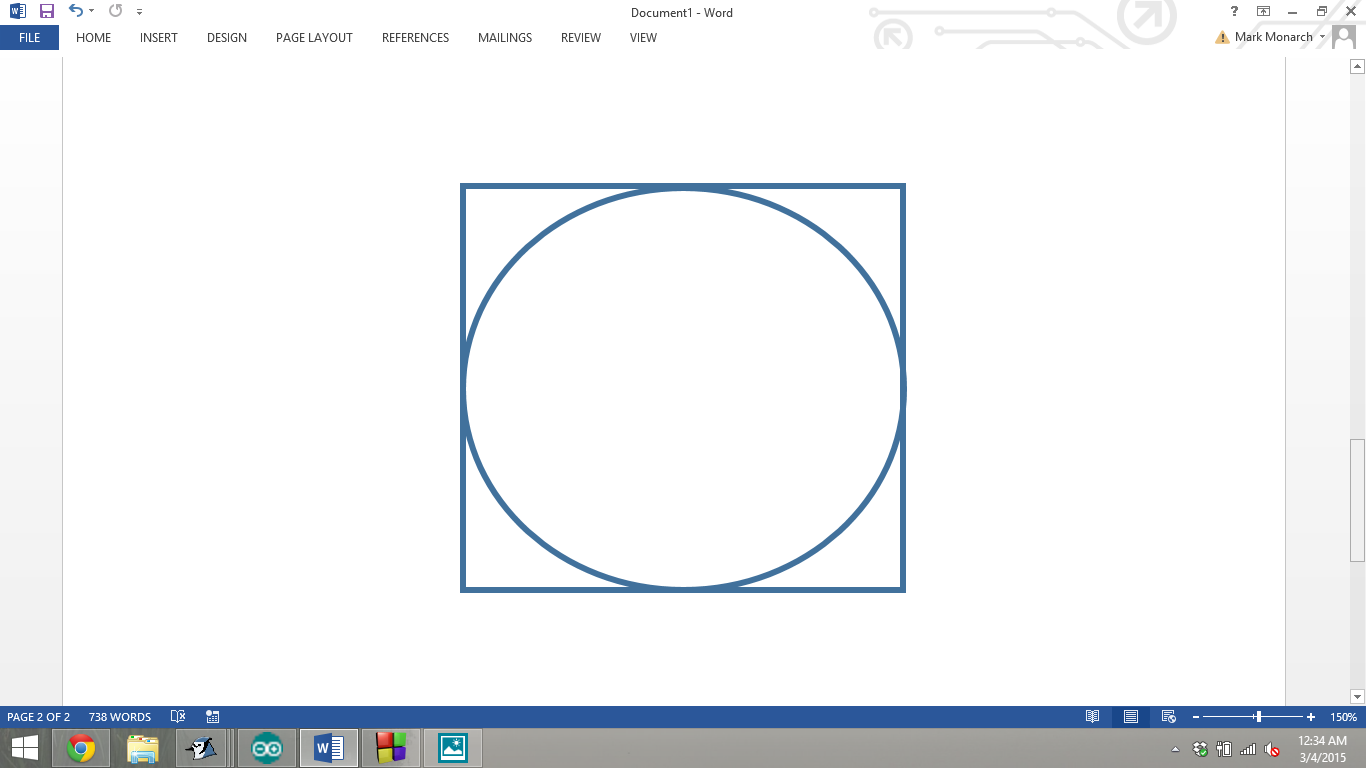The width and height of the screenshot is (1366, 768).
Task: Start macro recording from status bar
Action: point(212,716)
